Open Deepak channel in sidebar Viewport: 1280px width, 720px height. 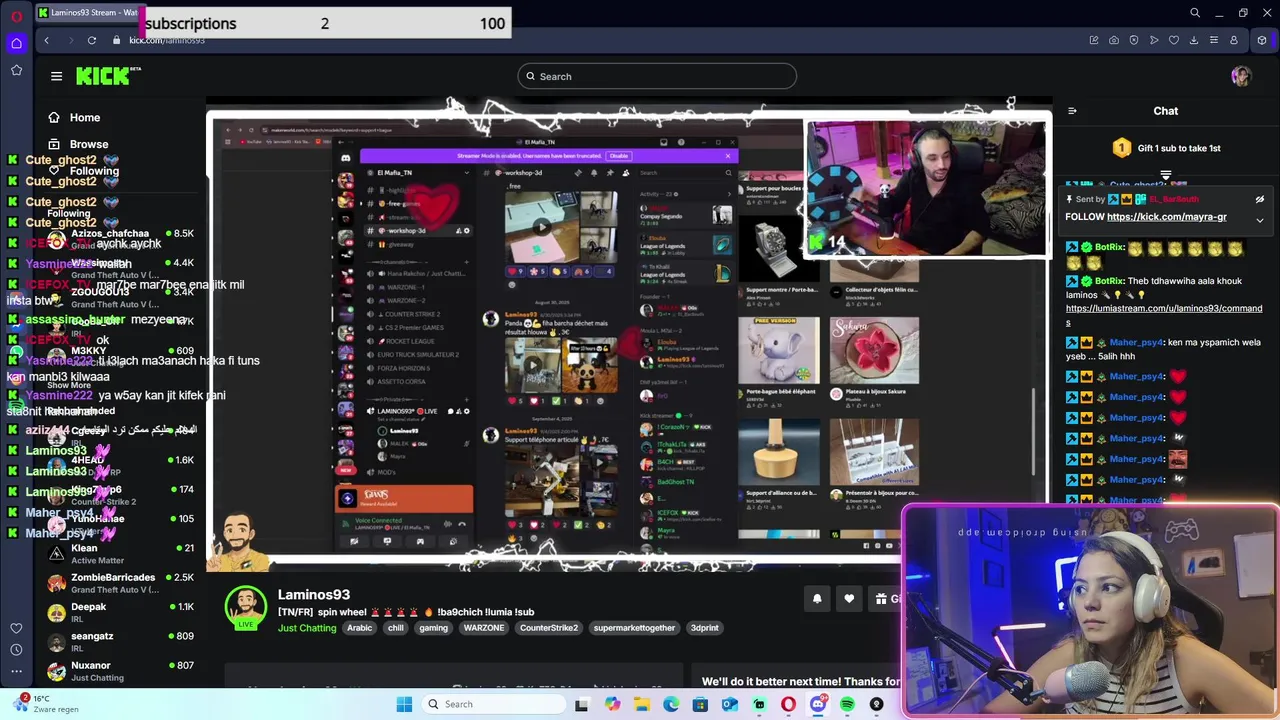pyautogui.click(x=120, y=612)
